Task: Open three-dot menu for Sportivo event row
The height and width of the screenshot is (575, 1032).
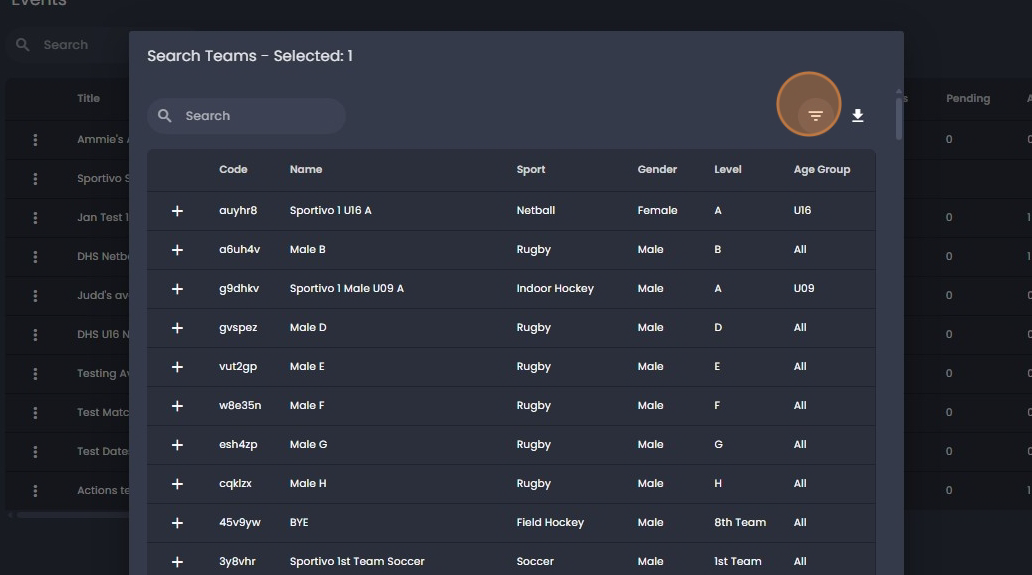Action: [35, 178]
